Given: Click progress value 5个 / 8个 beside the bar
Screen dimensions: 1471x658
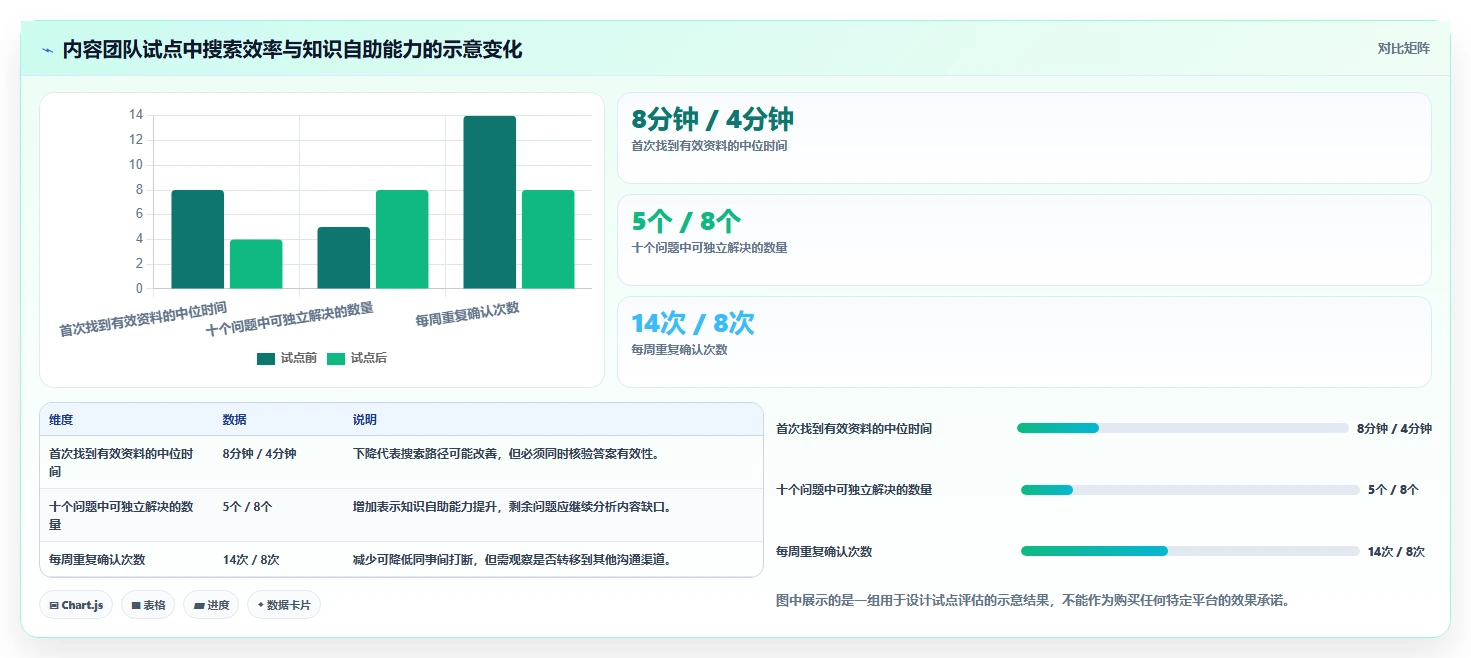Looking at the screenshot, I should [1393, 490].
